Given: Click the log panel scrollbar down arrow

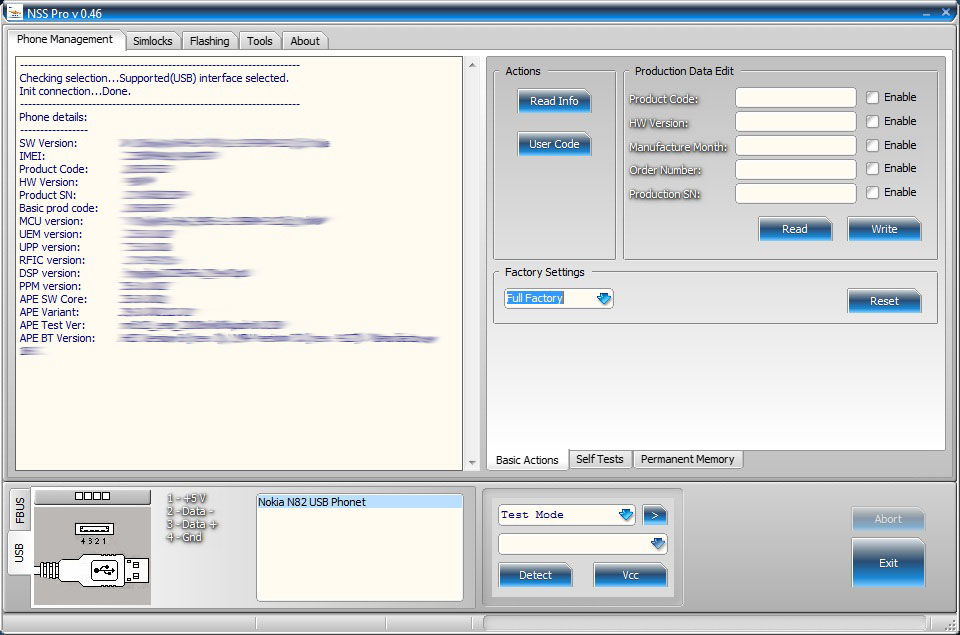Looking at the screenshot, I should [x=471, y=461].
